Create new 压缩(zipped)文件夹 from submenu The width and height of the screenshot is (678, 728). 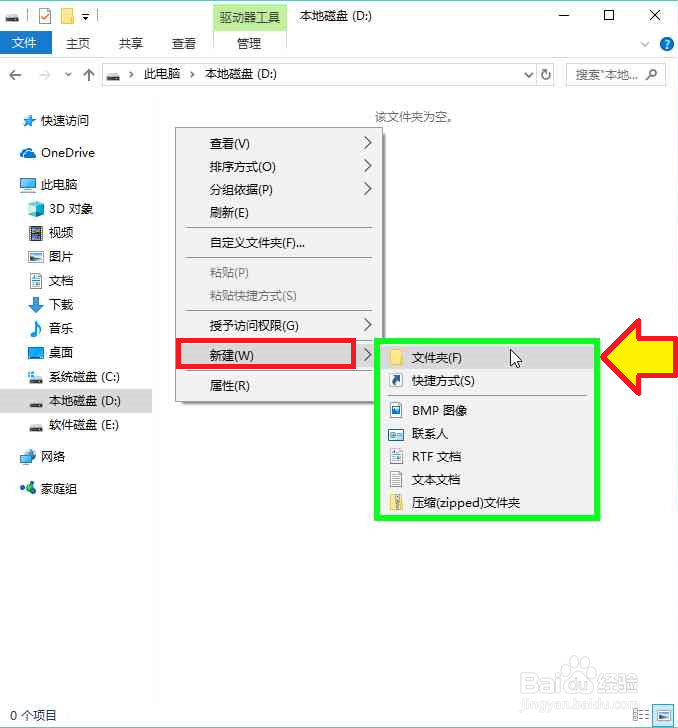tap(487, 503)
